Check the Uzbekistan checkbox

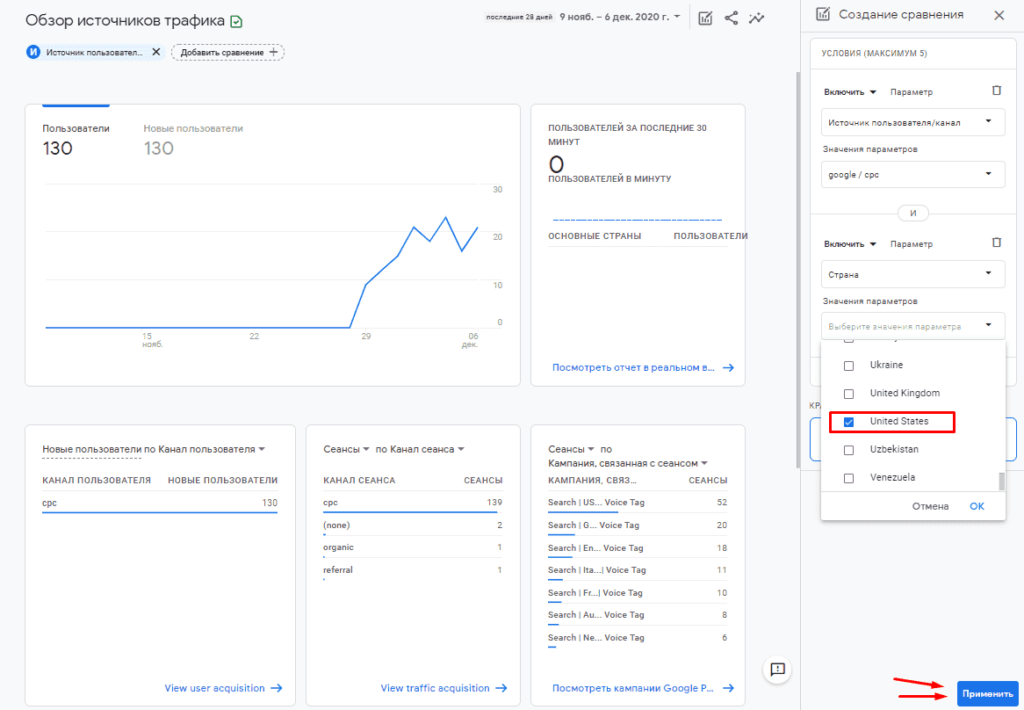[848, 450]
